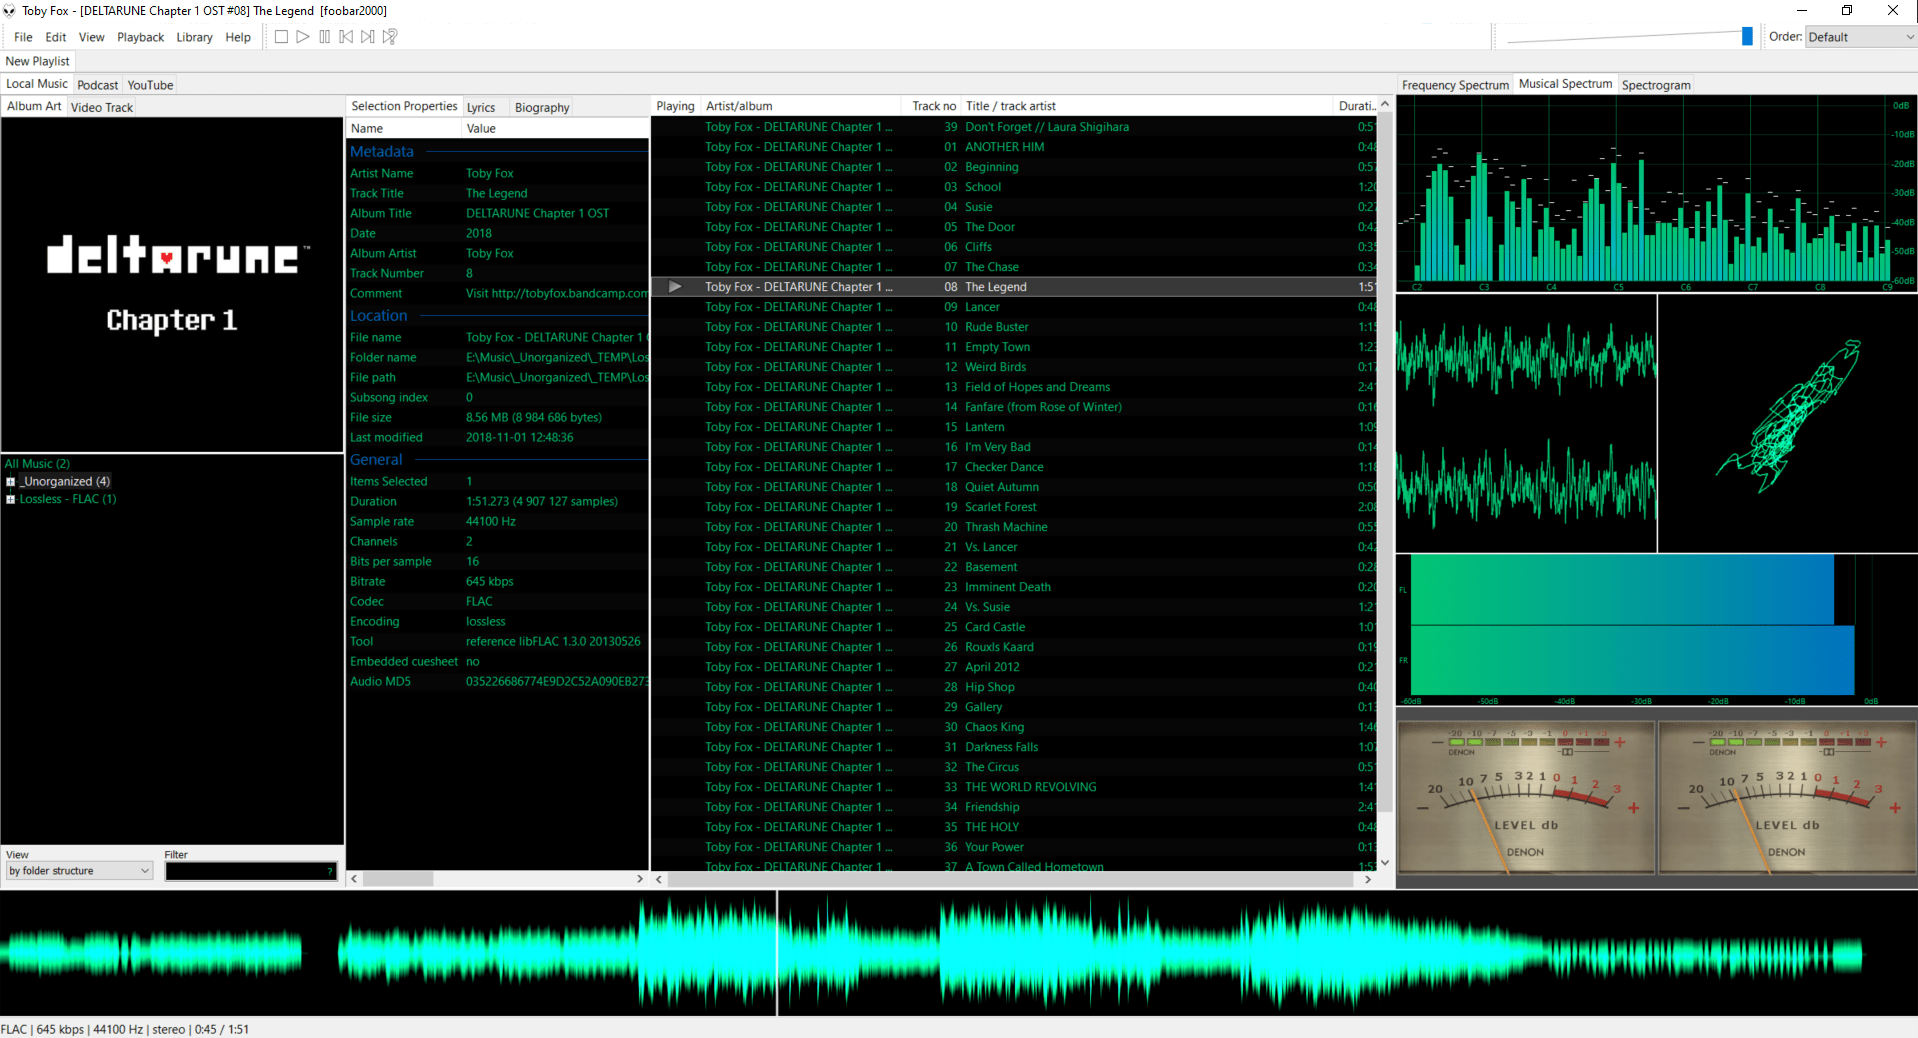The height and width of the screenshot is (1038, 1918).
Task: Switch to the Local Music tab
Action: pos(37,84)
